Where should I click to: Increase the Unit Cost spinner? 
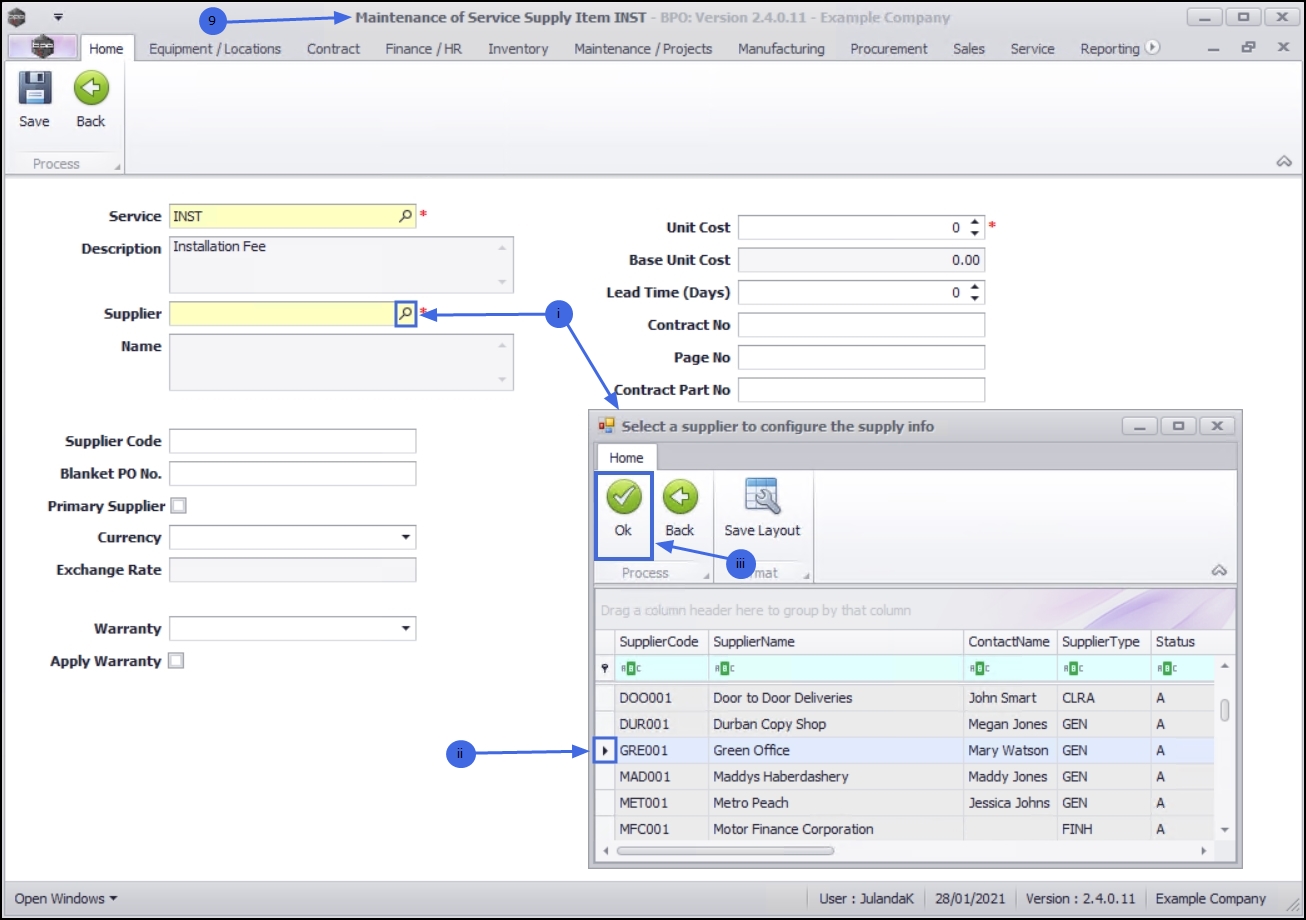(x=976, y=222)
